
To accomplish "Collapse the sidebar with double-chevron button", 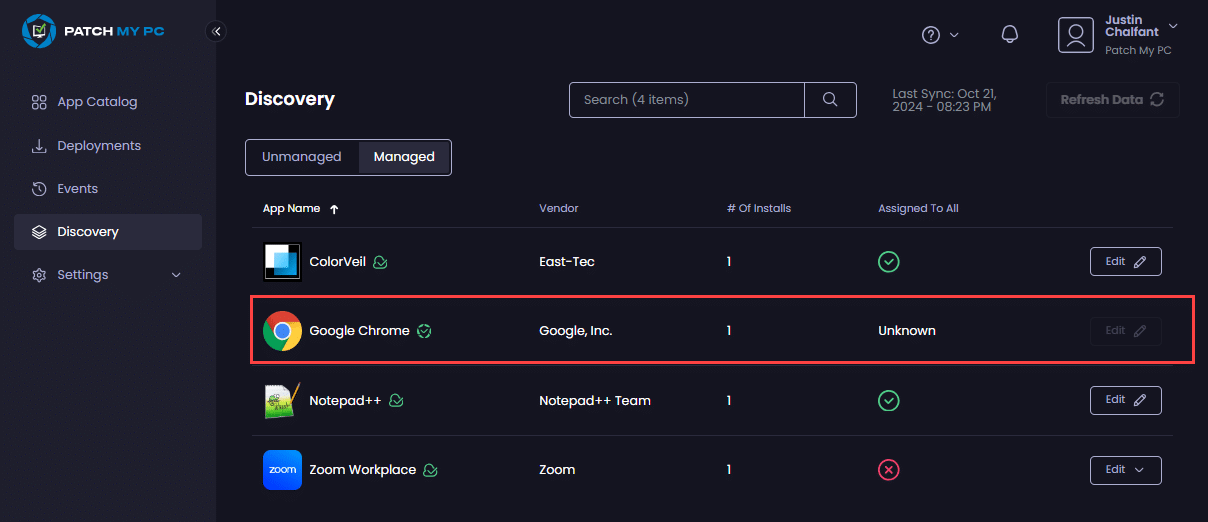I will tap(216, 31).
